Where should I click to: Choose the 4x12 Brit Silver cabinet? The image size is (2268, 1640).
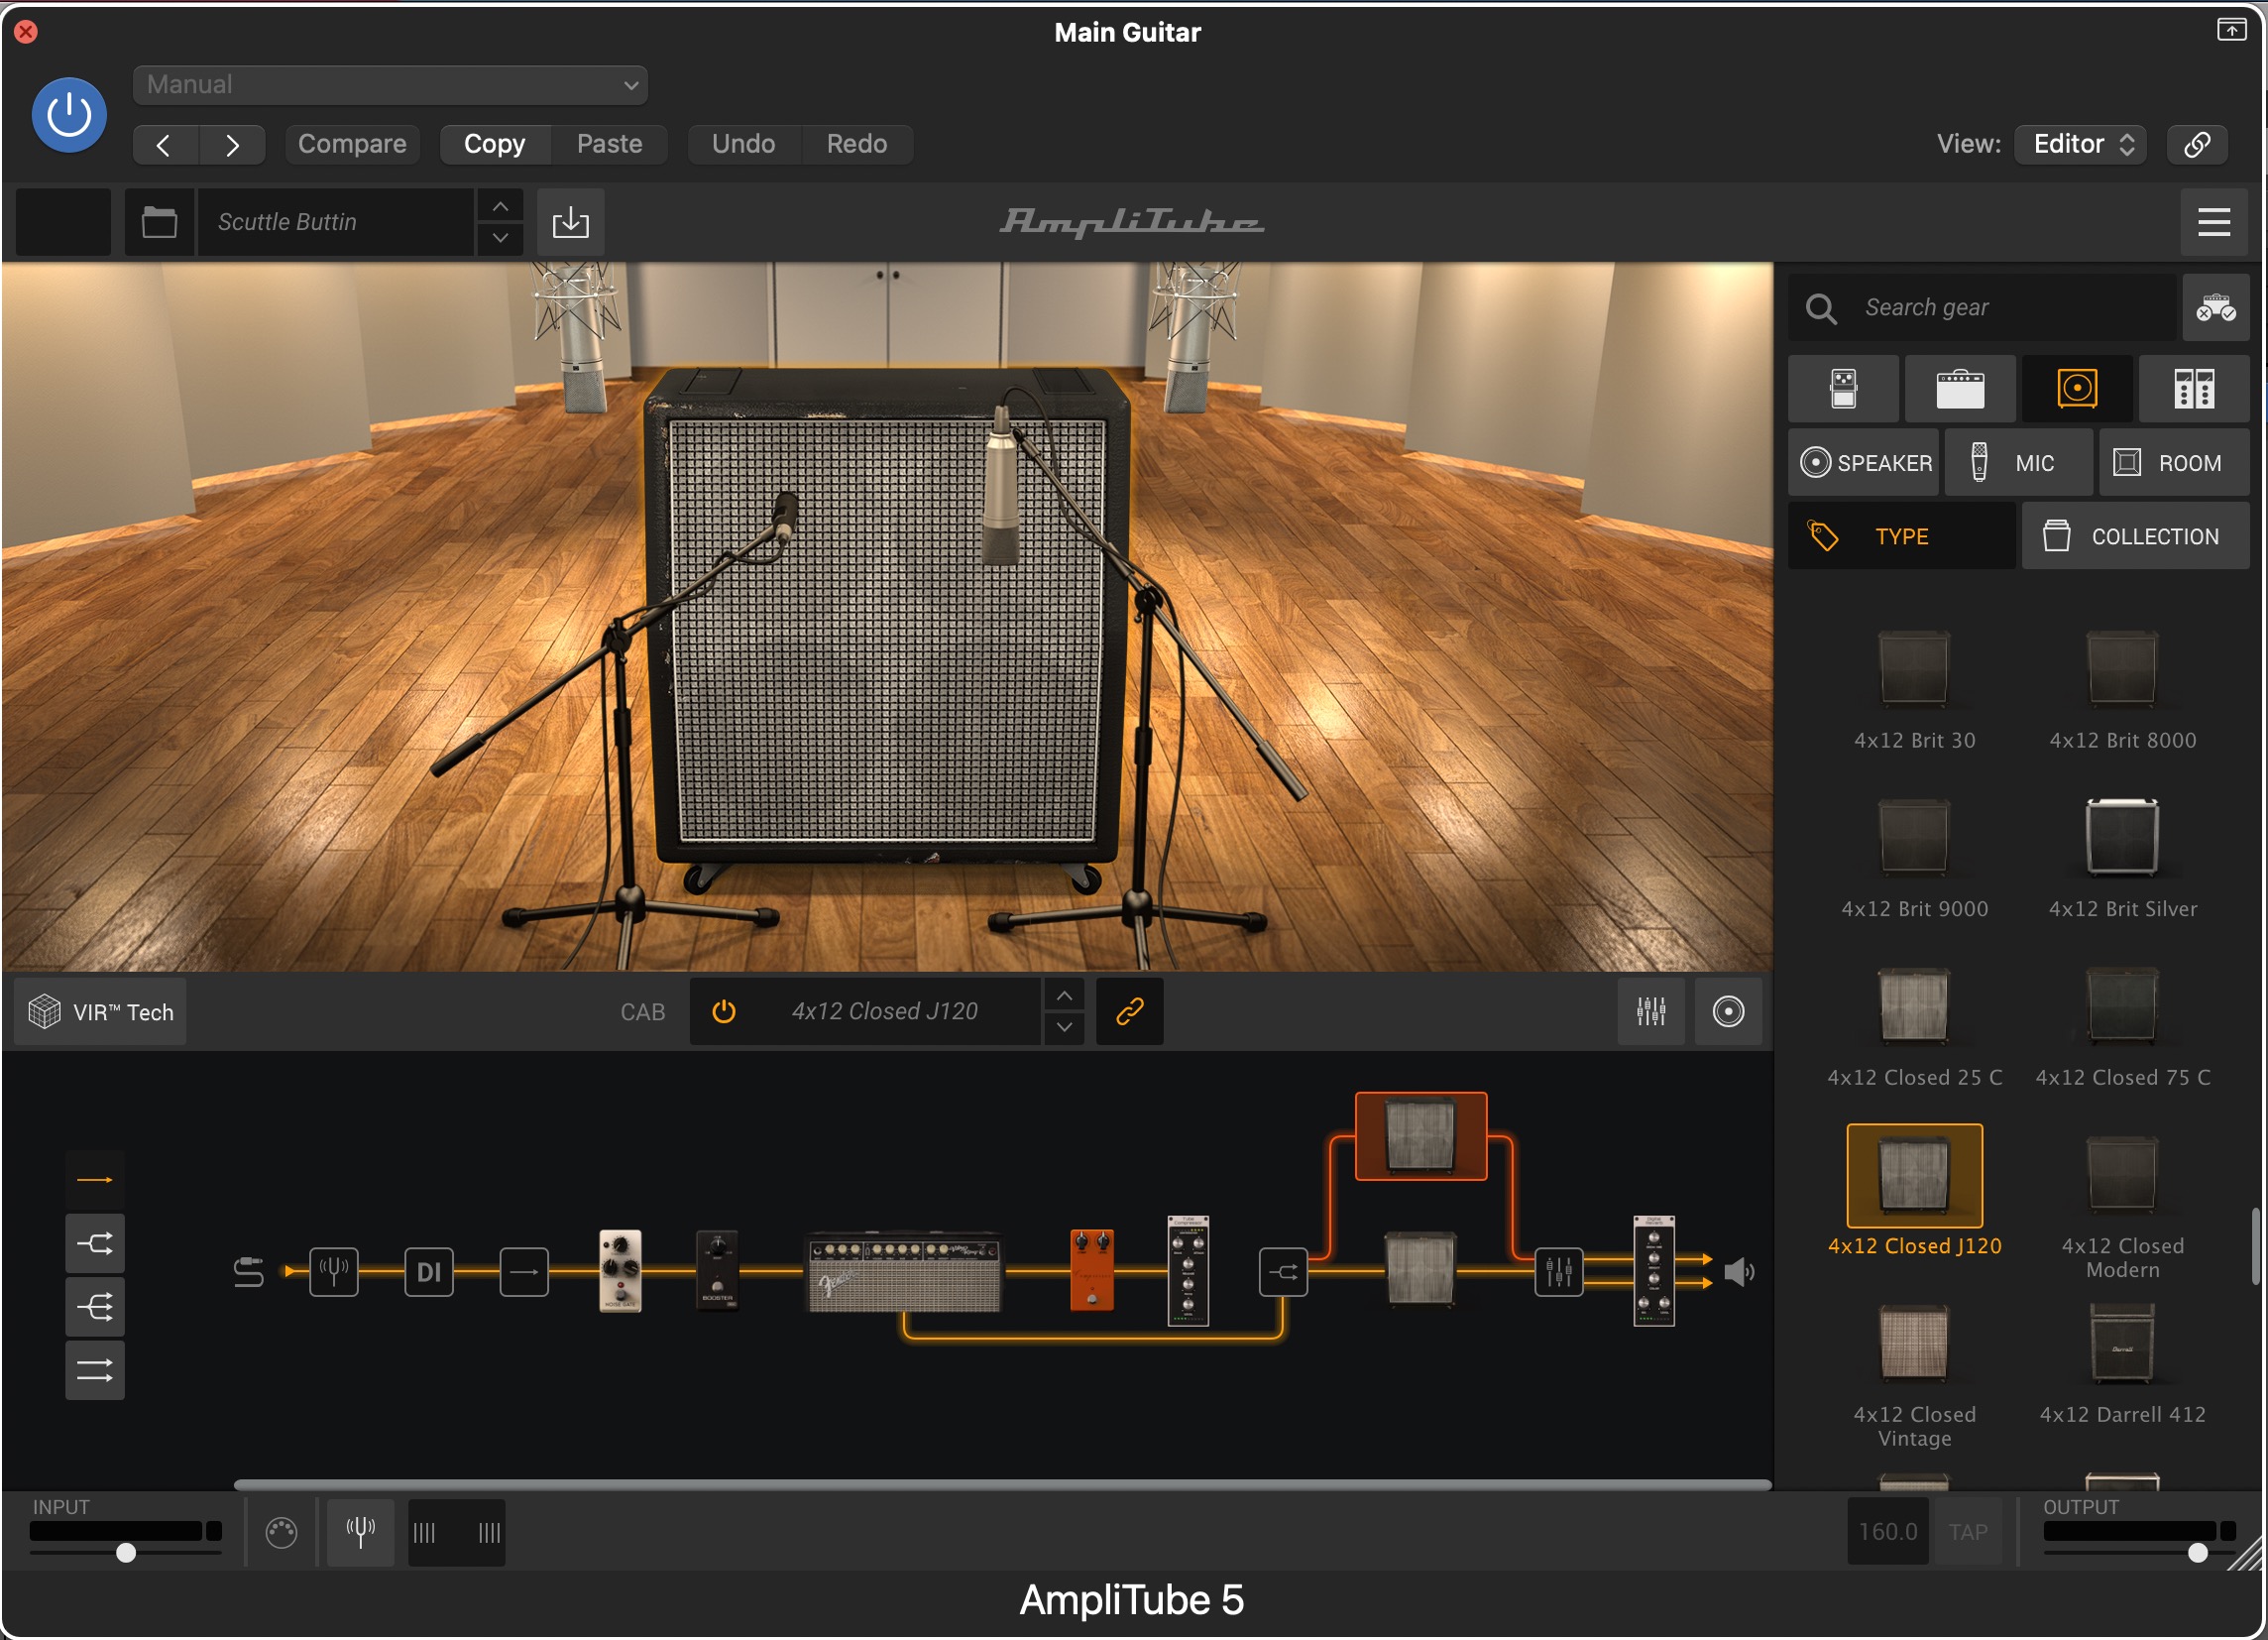tap(2123, 858)
